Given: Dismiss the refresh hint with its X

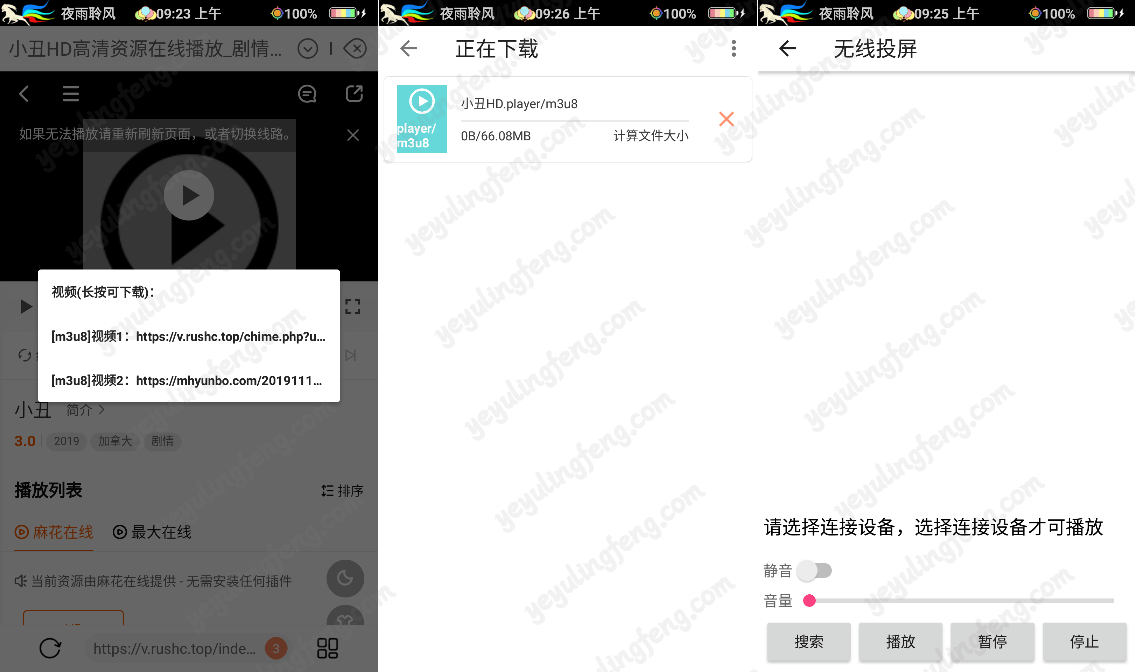Looking at the screenshot, I should pos(353,135).
